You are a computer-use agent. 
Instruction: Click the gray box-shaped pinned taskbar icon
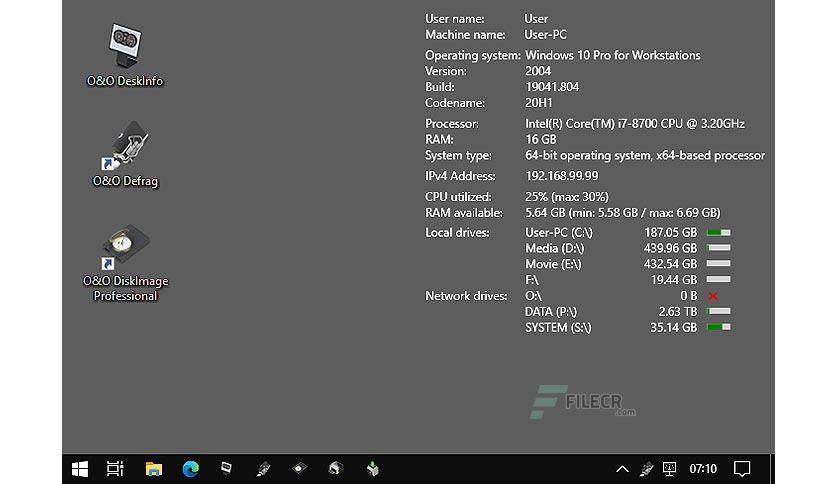[335, 469]
